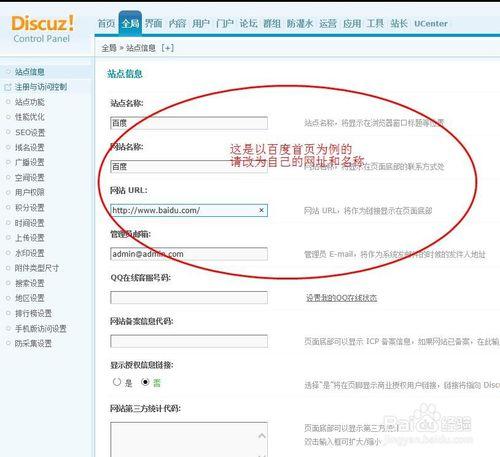
Task: Open 附件类型尺寸 in the sidebar
Action: click(37, 268)
